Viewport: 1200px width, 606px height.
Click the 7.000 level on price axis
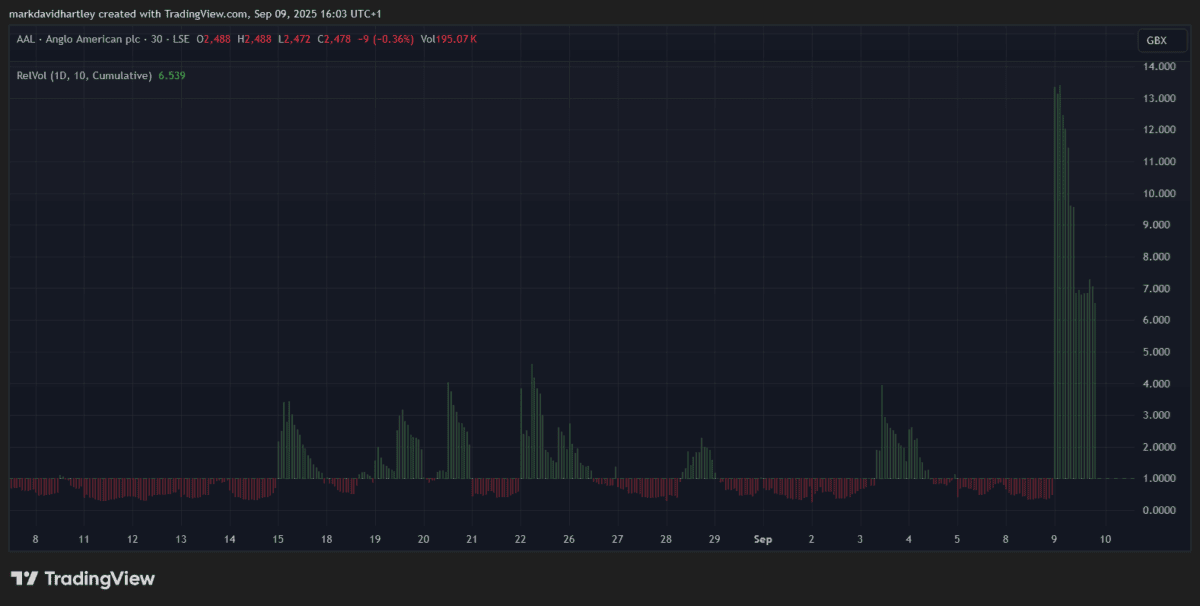[1160, 289]
